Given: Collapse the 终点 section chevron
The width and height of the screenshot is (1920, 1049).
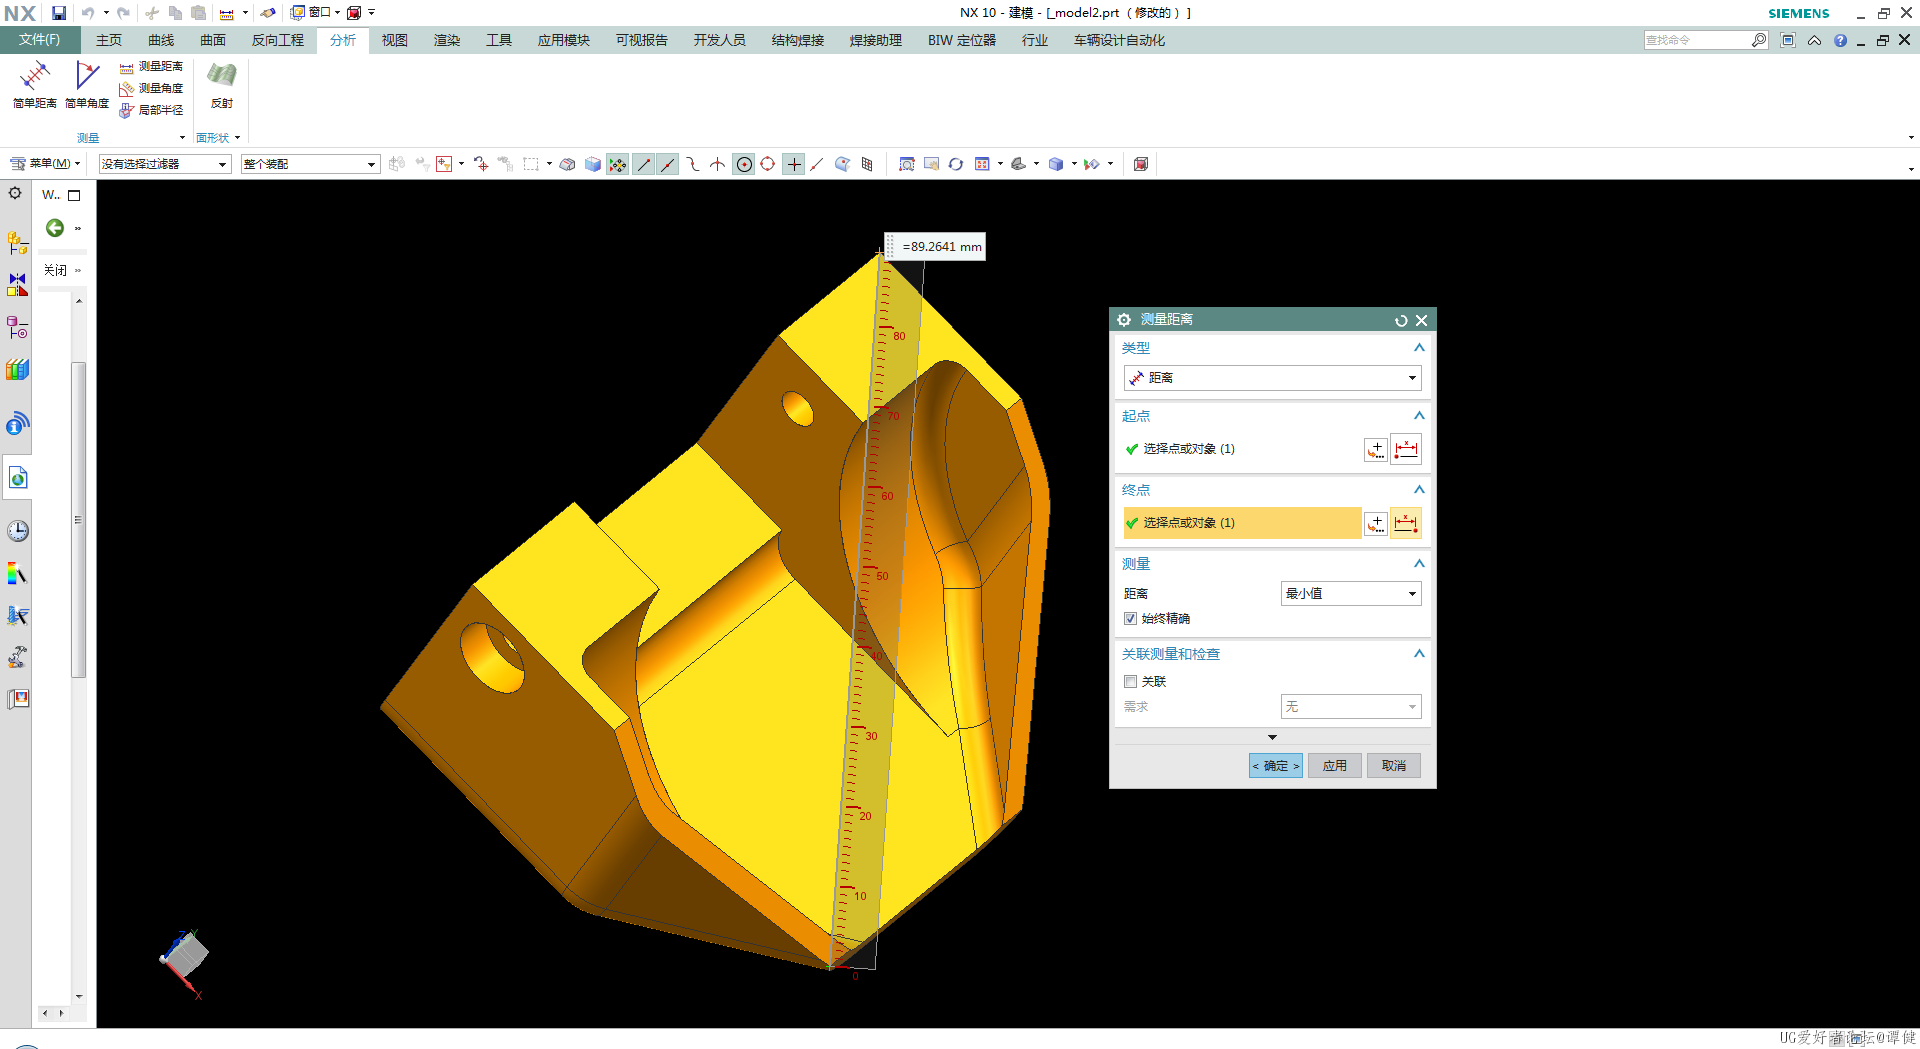Looking at the screenshot, I should (x=1418, y=490).
